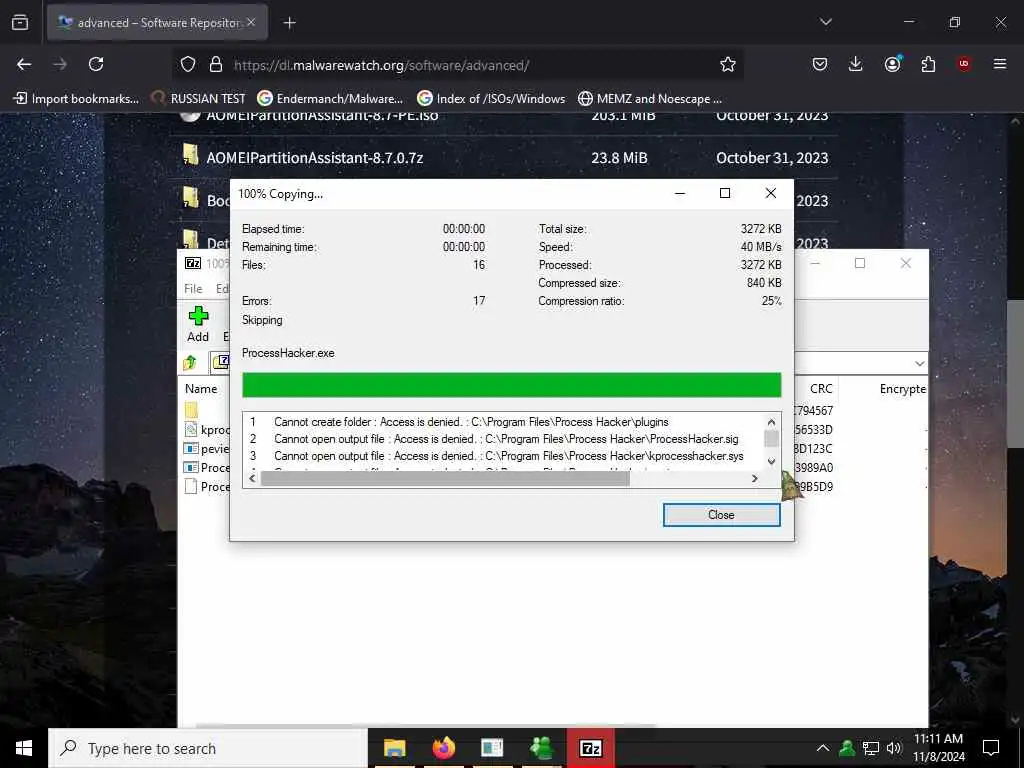Open File Explorer from the taskbar
Screen dimensions: 1024x768
[394, 748]
